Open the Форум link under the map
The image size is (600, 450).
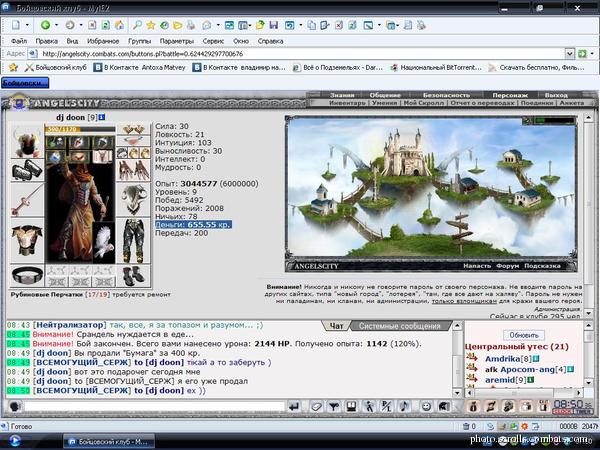(507, 266)
